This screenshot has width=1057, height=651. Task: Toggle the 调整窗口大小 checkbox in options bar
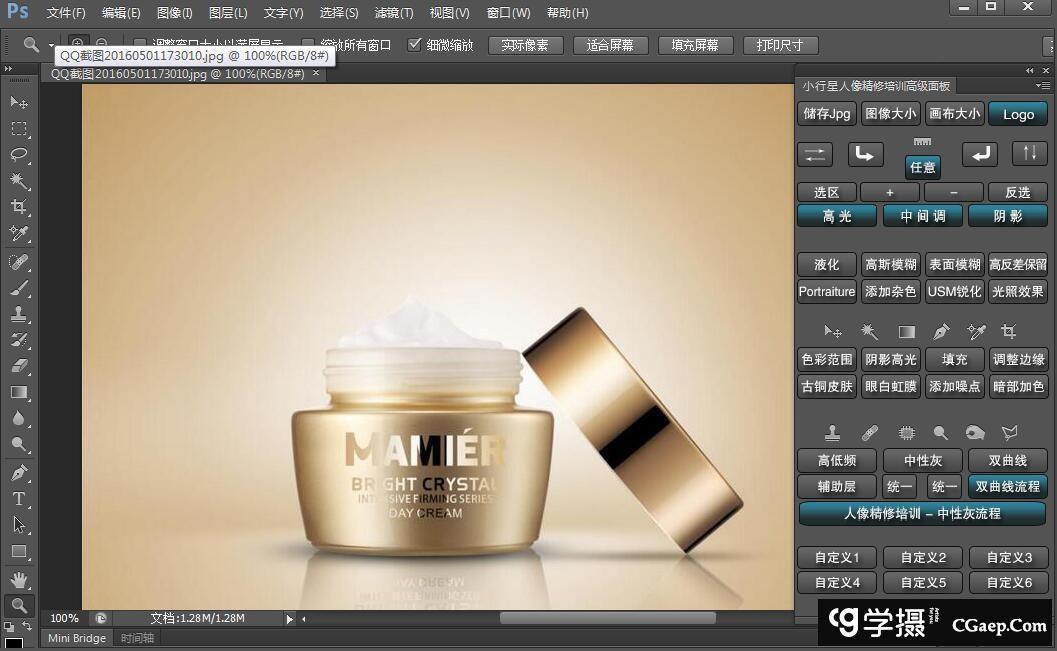140,45
